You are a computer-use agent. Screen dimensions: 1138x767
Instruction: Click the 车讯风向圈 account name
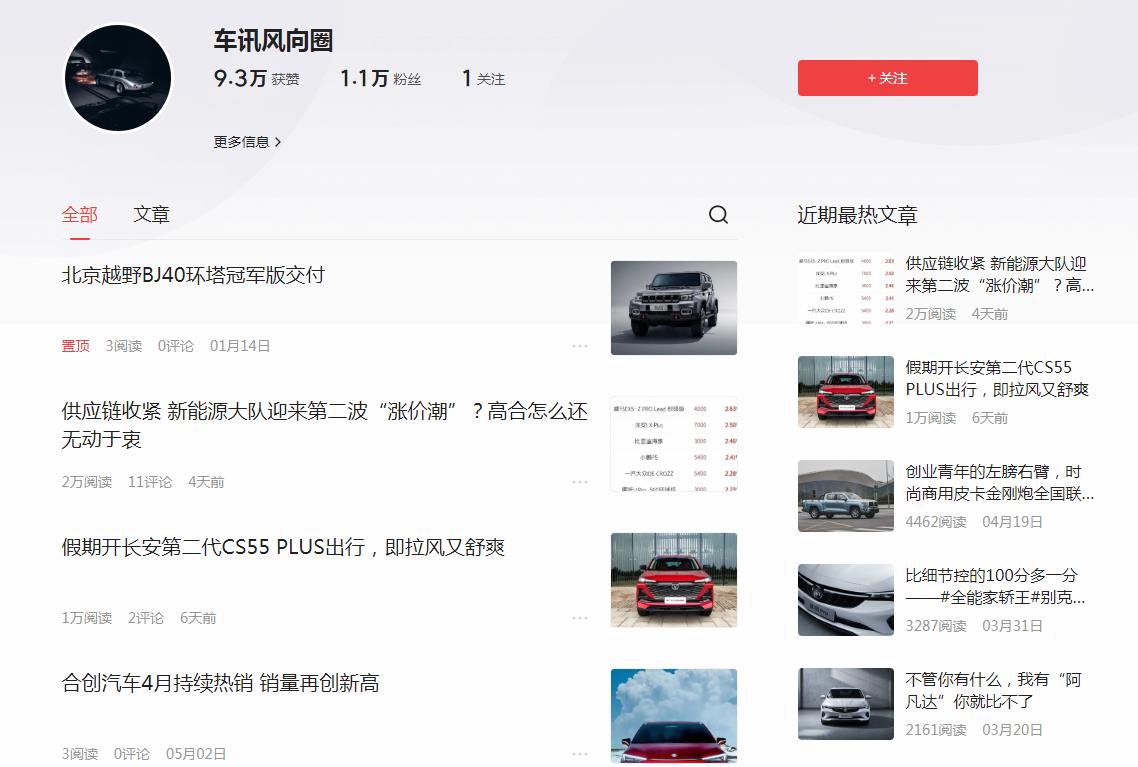[x=273, y=41]
